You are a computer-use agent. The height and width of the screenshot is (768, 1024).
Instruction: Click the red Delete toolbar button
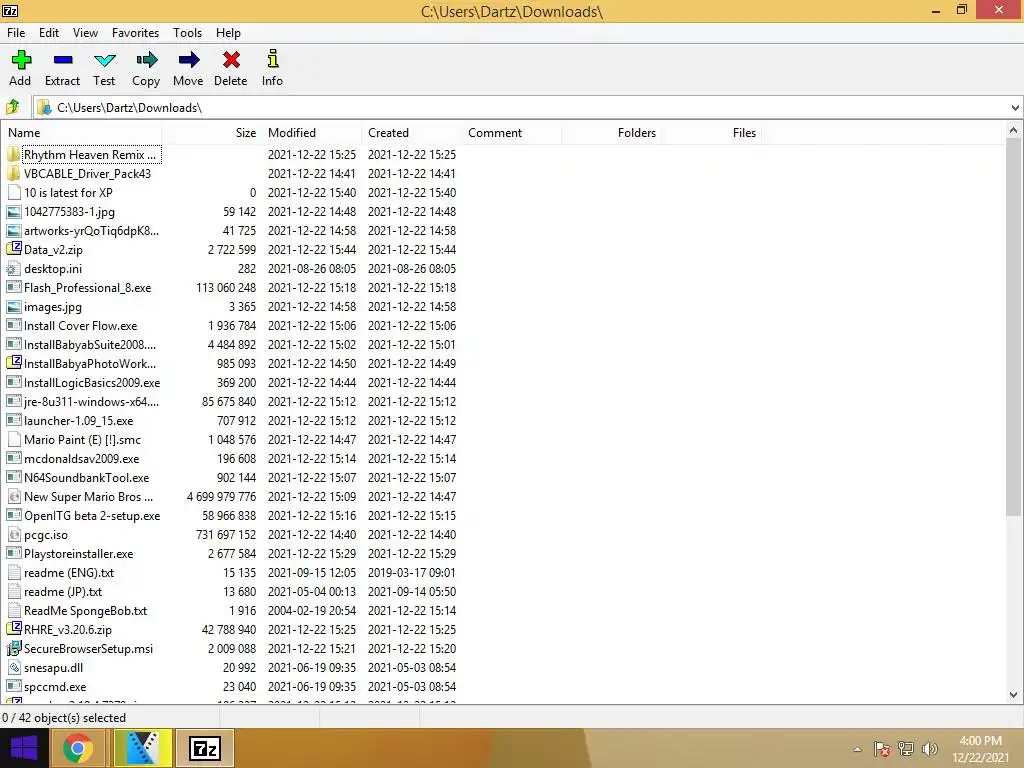coord(231,68)
